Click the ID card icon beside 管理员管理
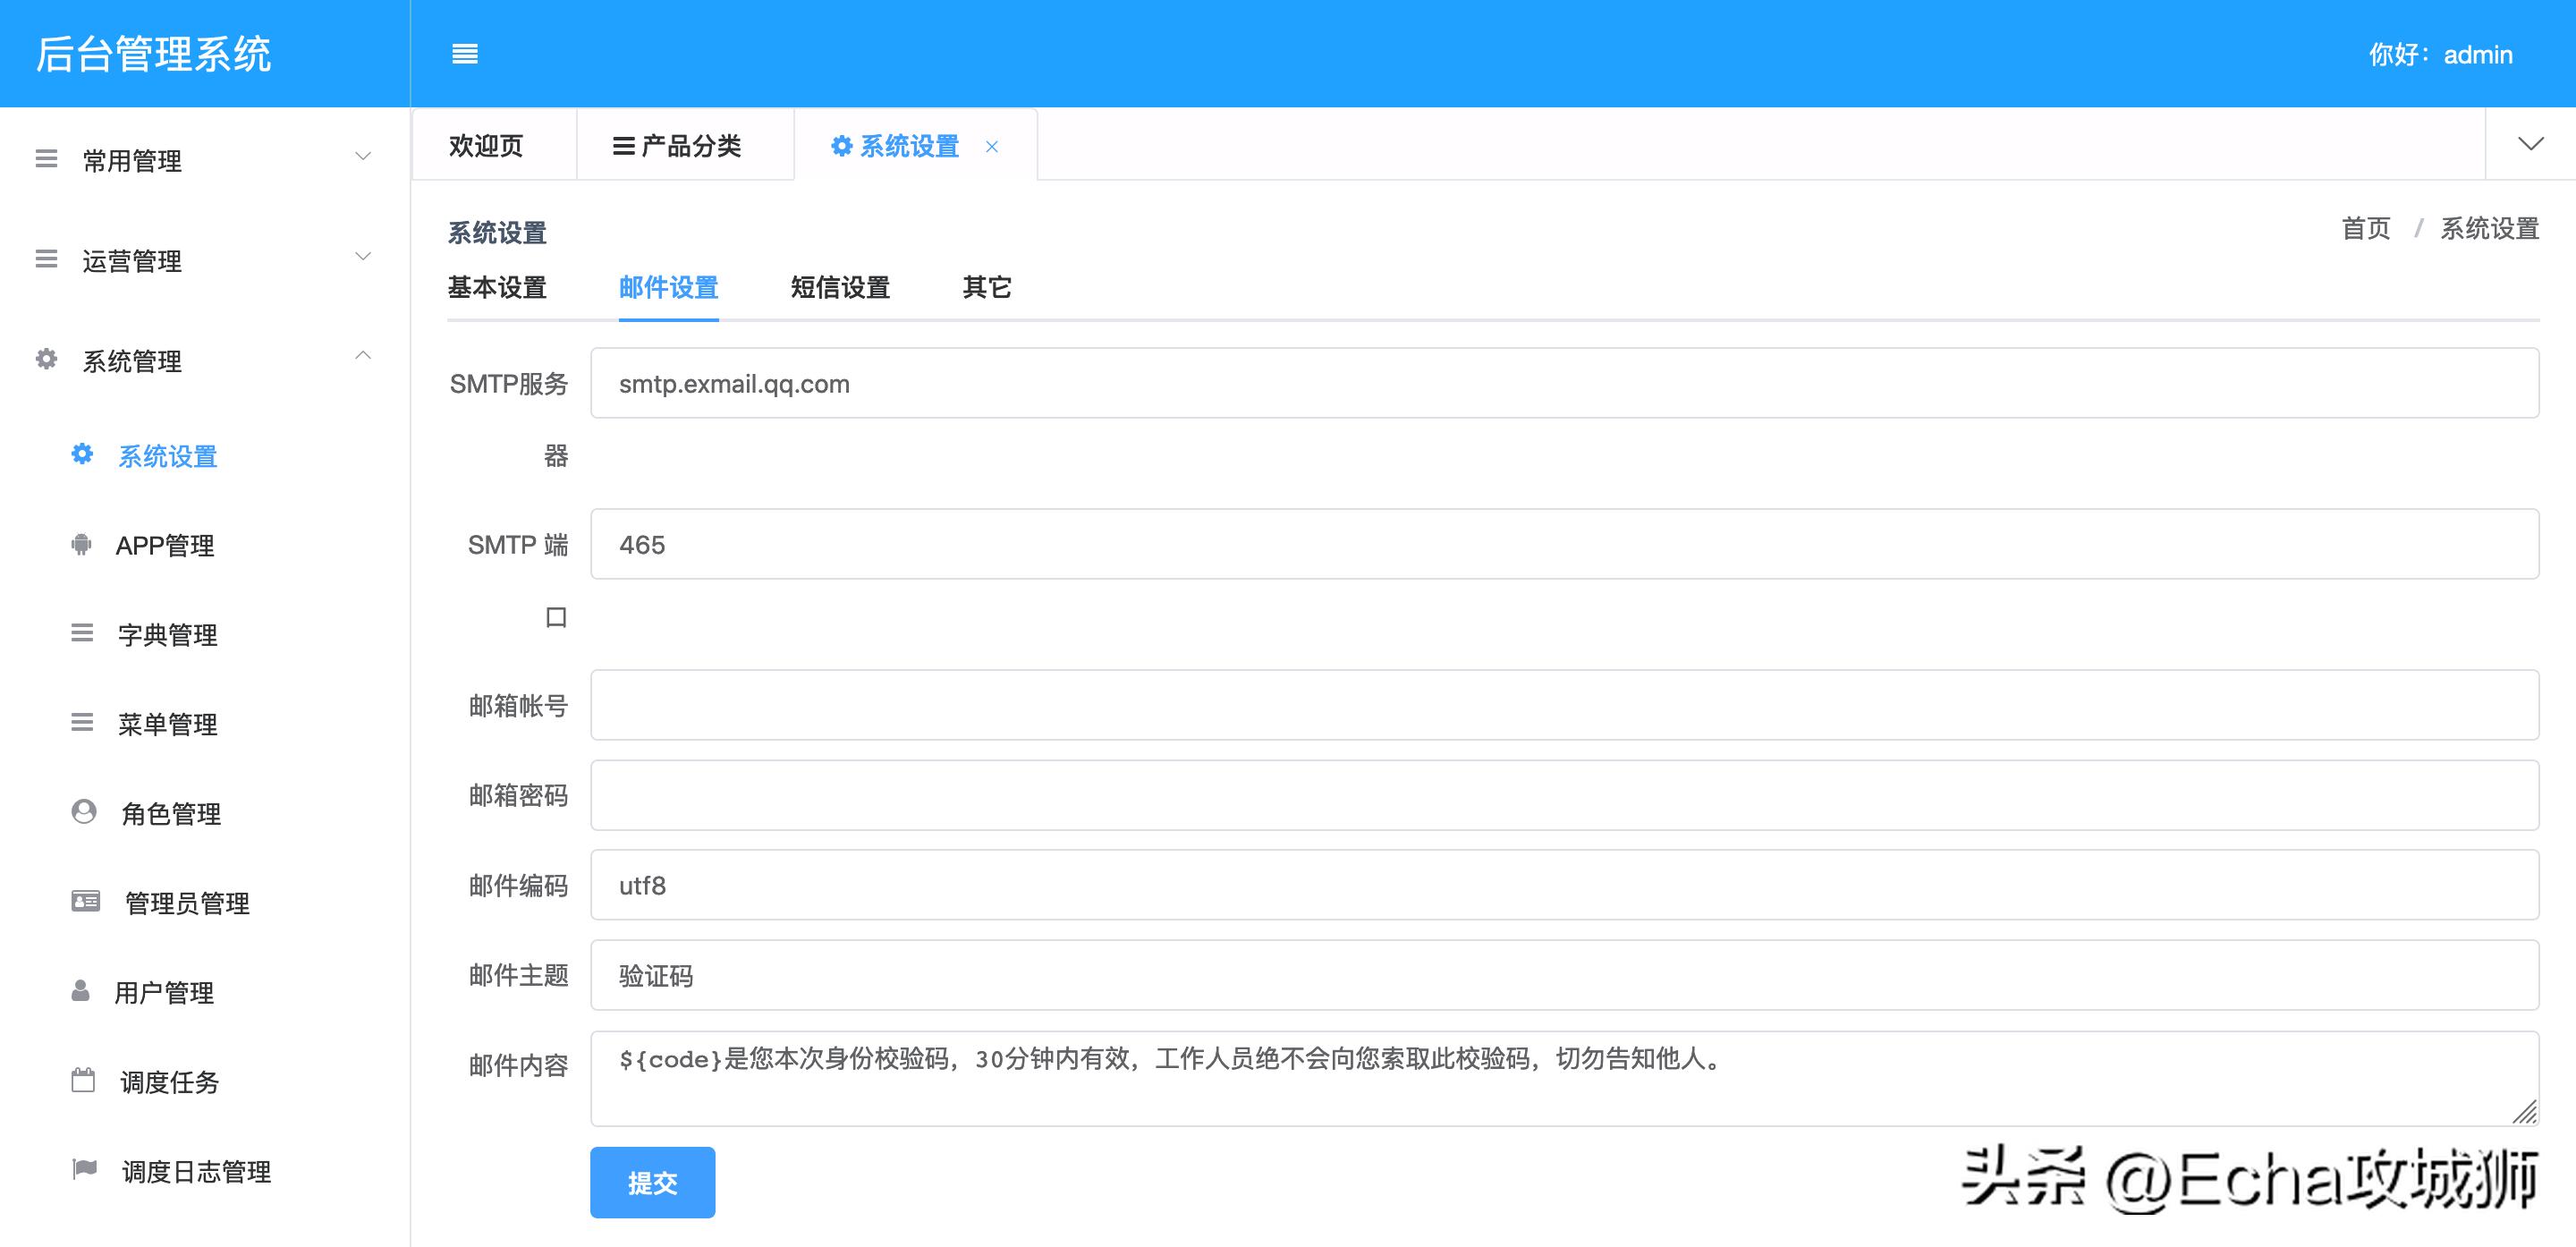2576x1247 pixels. coord(85,902)
